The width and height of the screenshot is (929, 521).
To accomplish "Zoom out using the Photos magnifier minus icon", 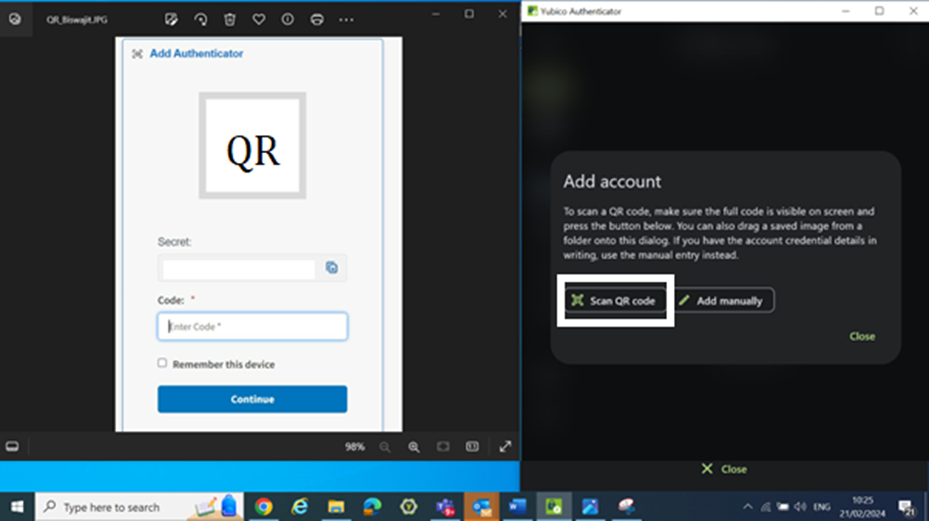I will (385, 447).
